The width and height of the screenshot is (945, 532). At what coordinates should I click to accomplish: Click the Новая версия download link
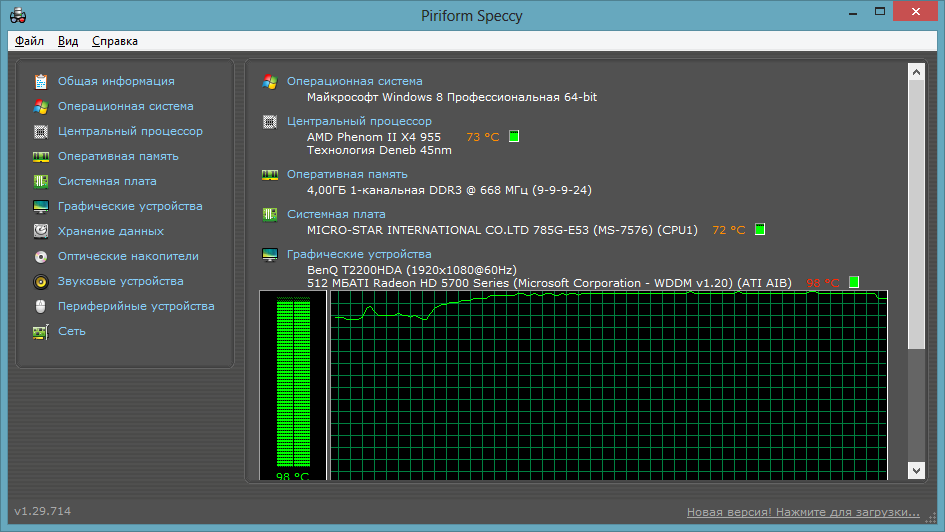pyautogui.click(x=803, y=512)
